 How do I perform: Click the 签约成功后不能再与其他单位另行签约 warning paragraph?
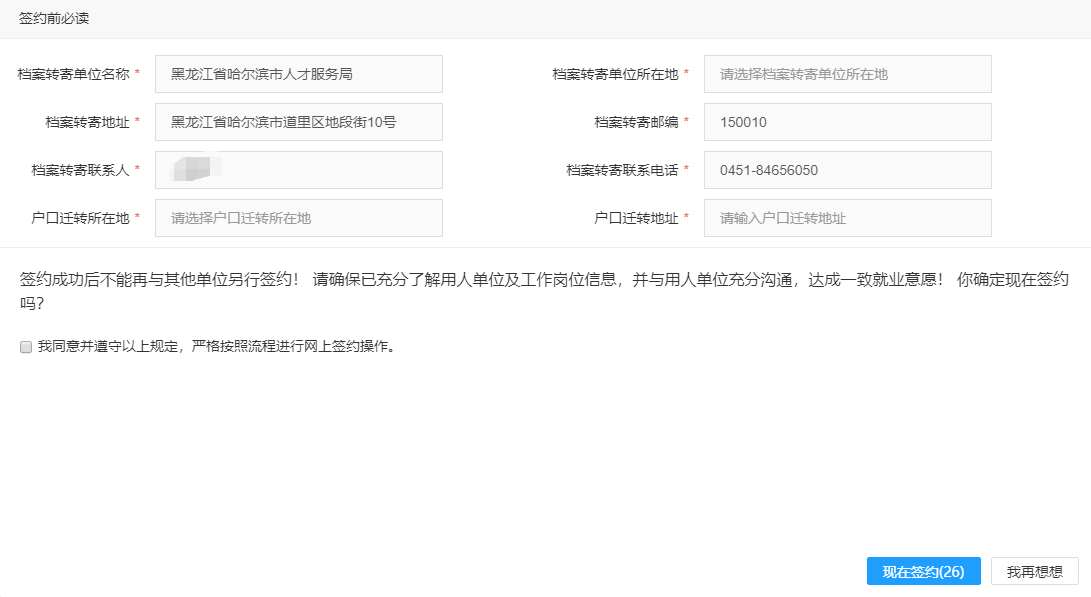pos(544,280)
